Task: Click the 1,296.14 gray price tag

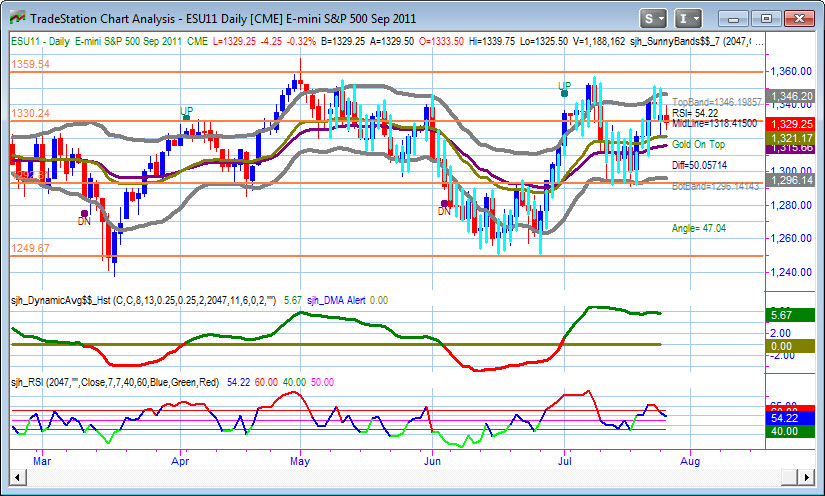Action: [x=791, y=180]
